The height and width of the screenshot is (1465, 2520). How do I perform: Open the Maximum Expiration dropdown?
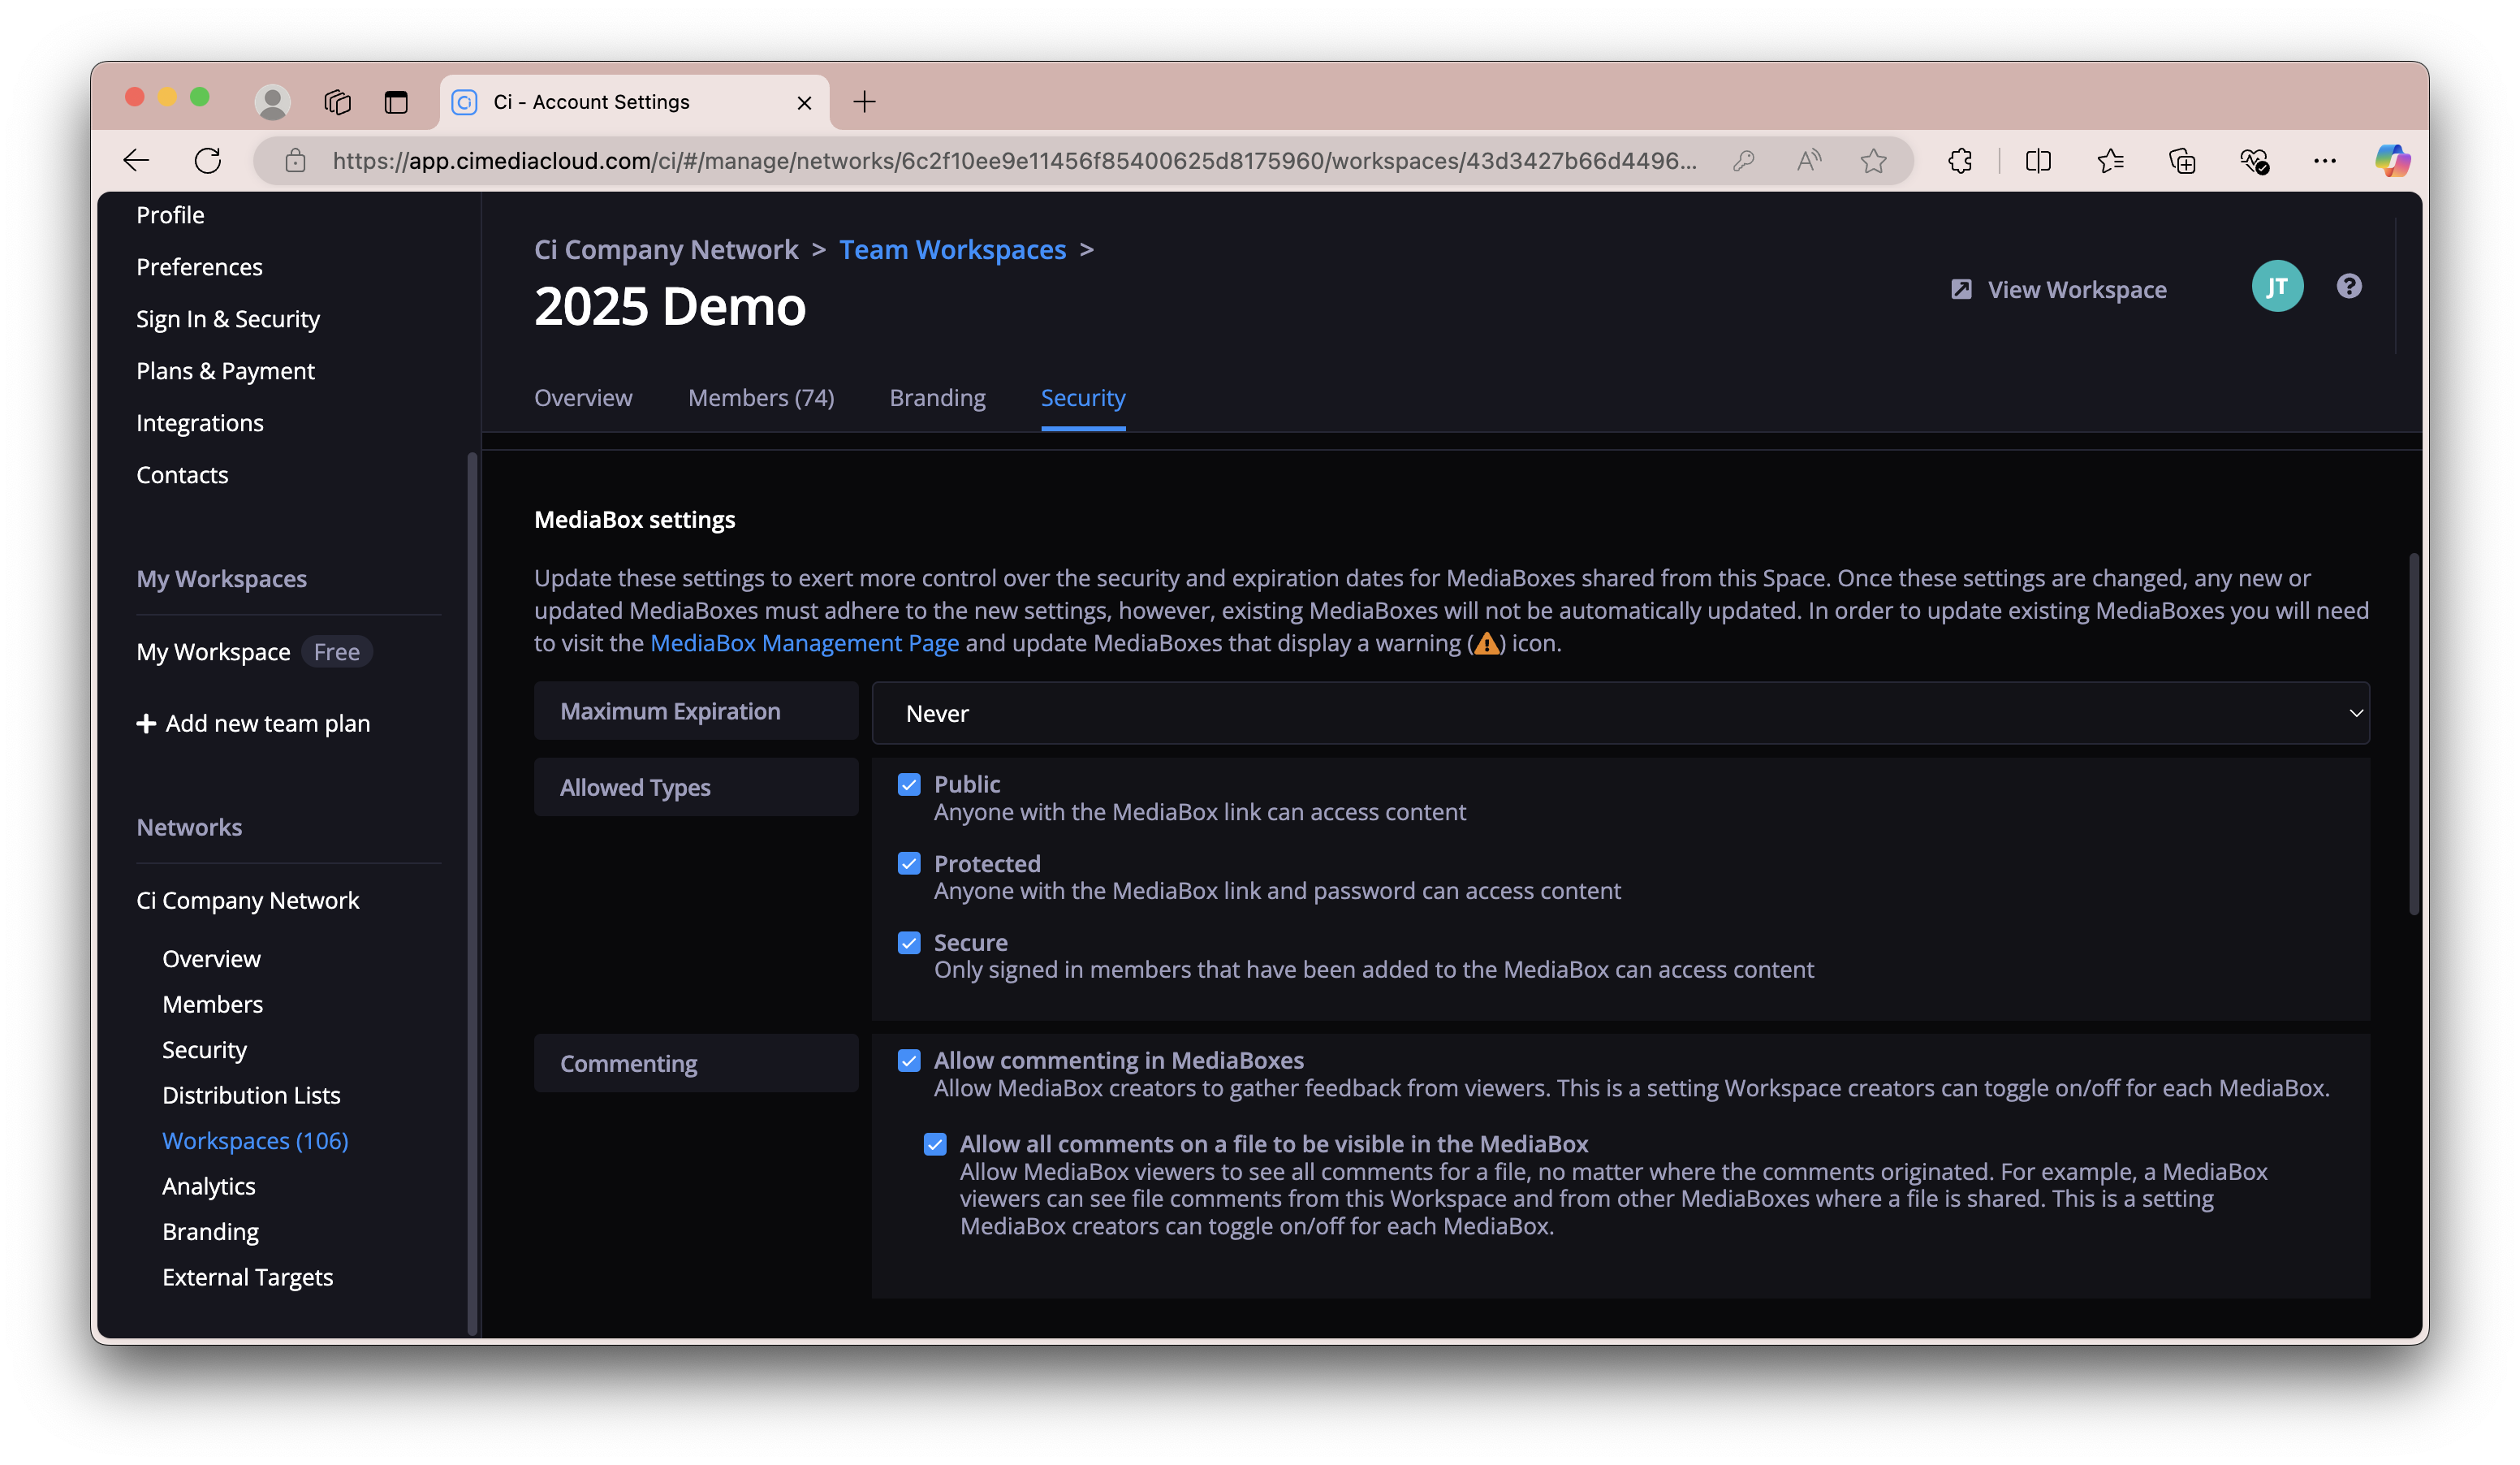coord(1620,713)
